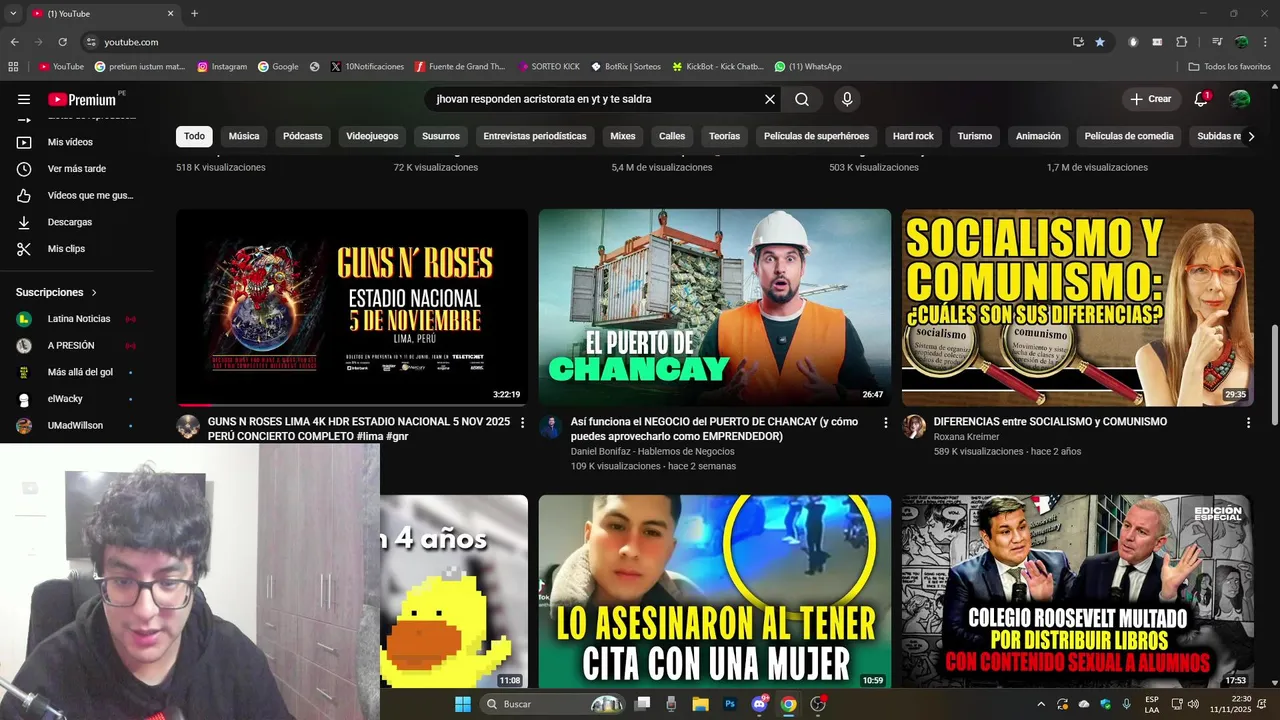This screenshot has width=1280, height=720.
Task: Open Mis videos in the sidebar
Action: point(77,142)
